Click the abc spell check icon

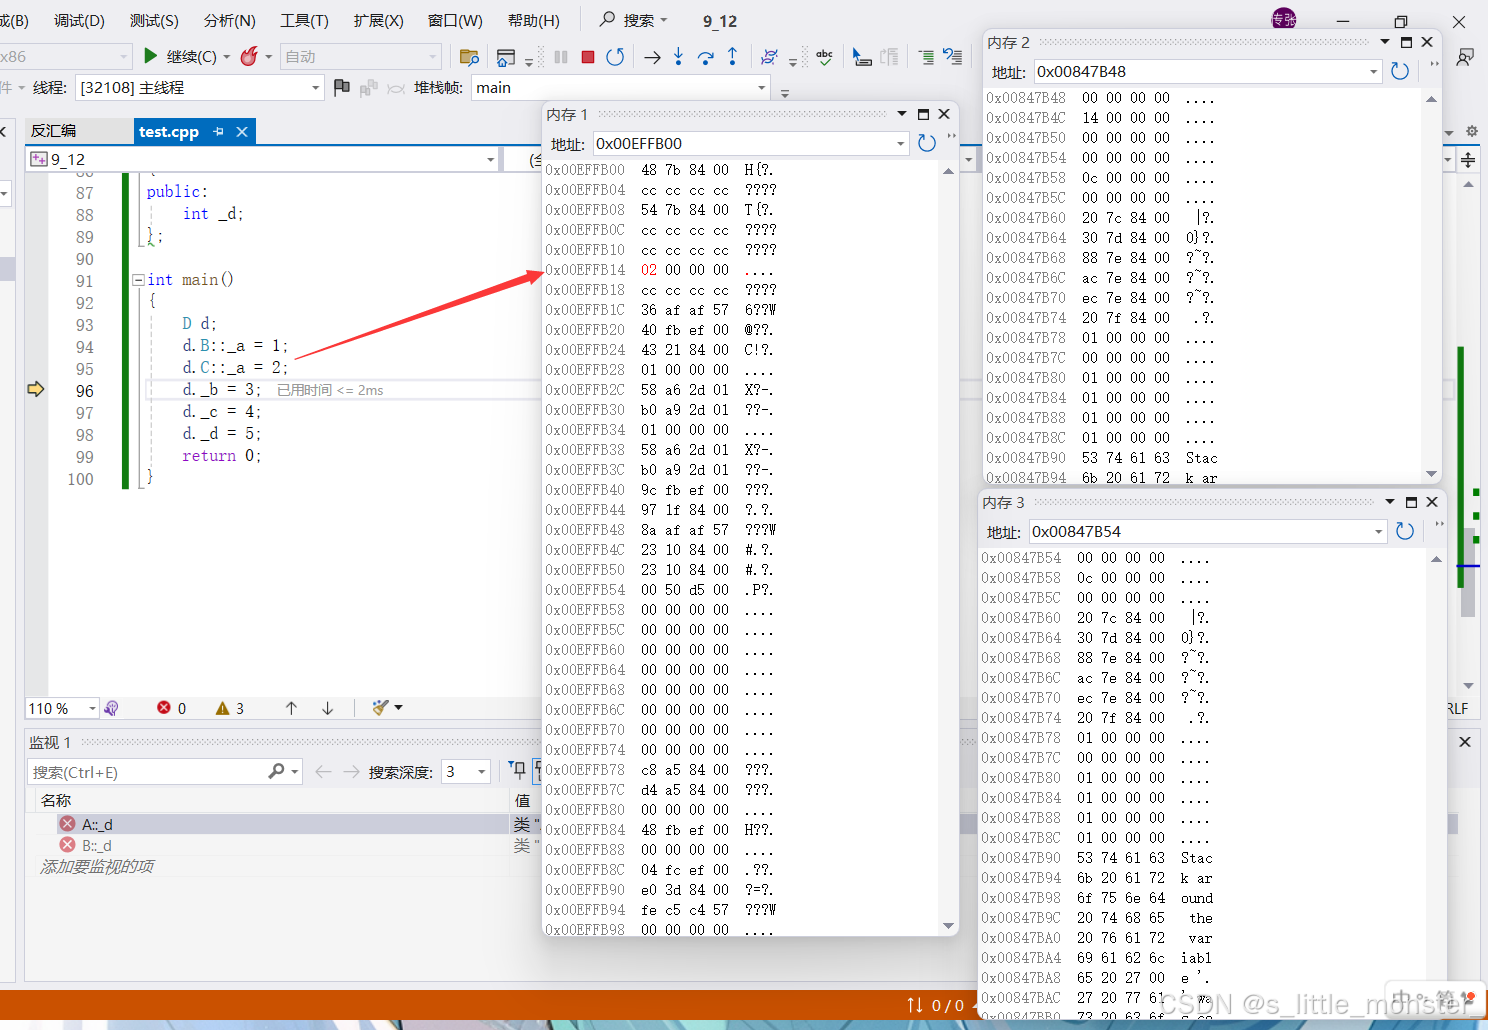tap(824, 57)
